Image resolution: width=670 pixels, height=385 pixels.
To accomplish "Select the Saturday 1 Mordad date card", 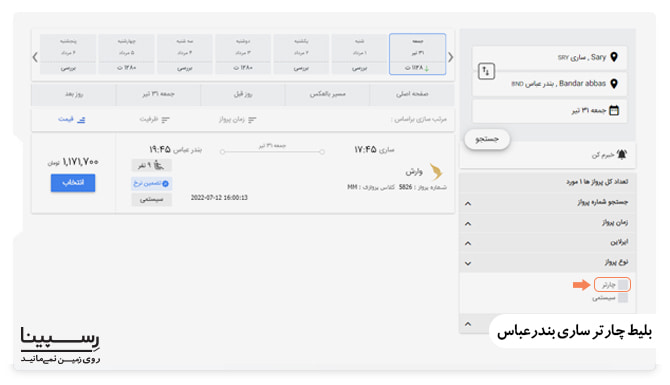I will pos(359,54).
